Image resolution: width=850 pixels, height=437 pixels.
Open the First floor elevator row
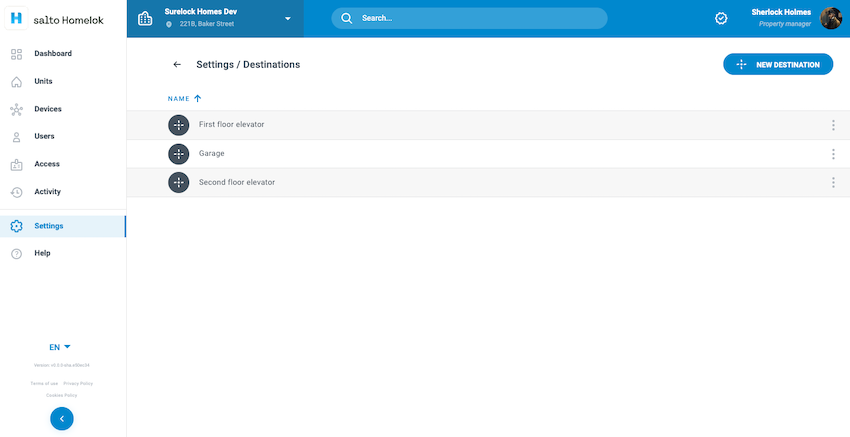coord(488,125)
